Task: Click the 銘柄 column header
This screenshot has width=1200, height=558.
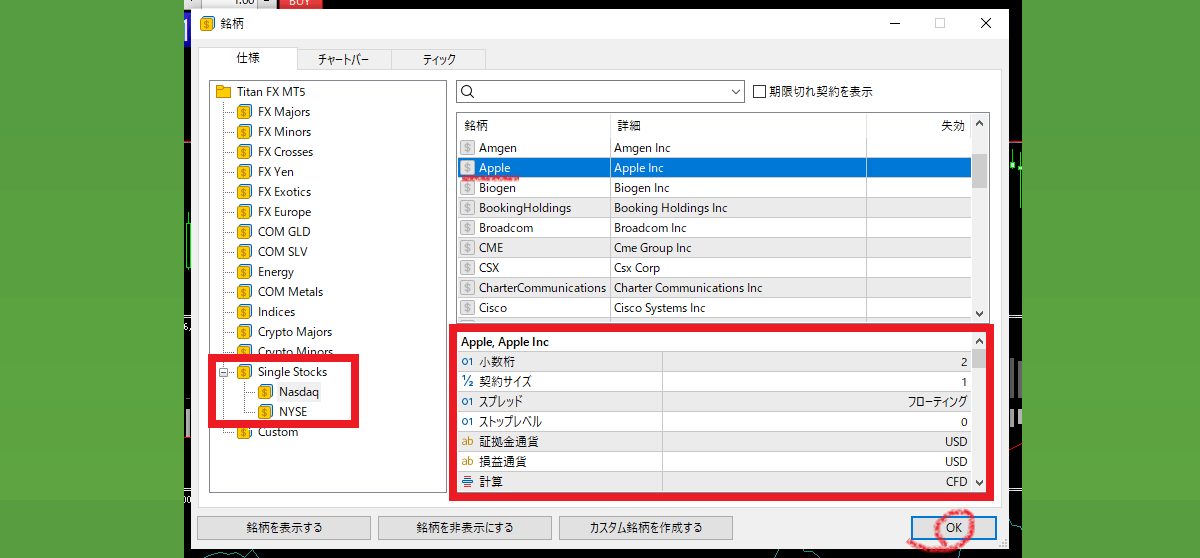Action: pos(534,126)
